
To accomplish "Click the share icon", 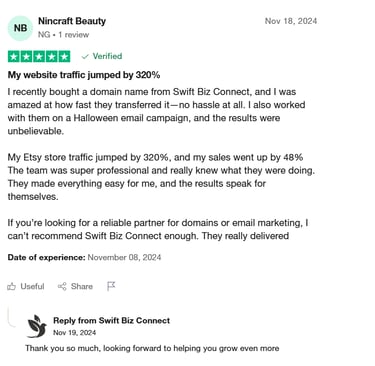I will coord(62,286).
